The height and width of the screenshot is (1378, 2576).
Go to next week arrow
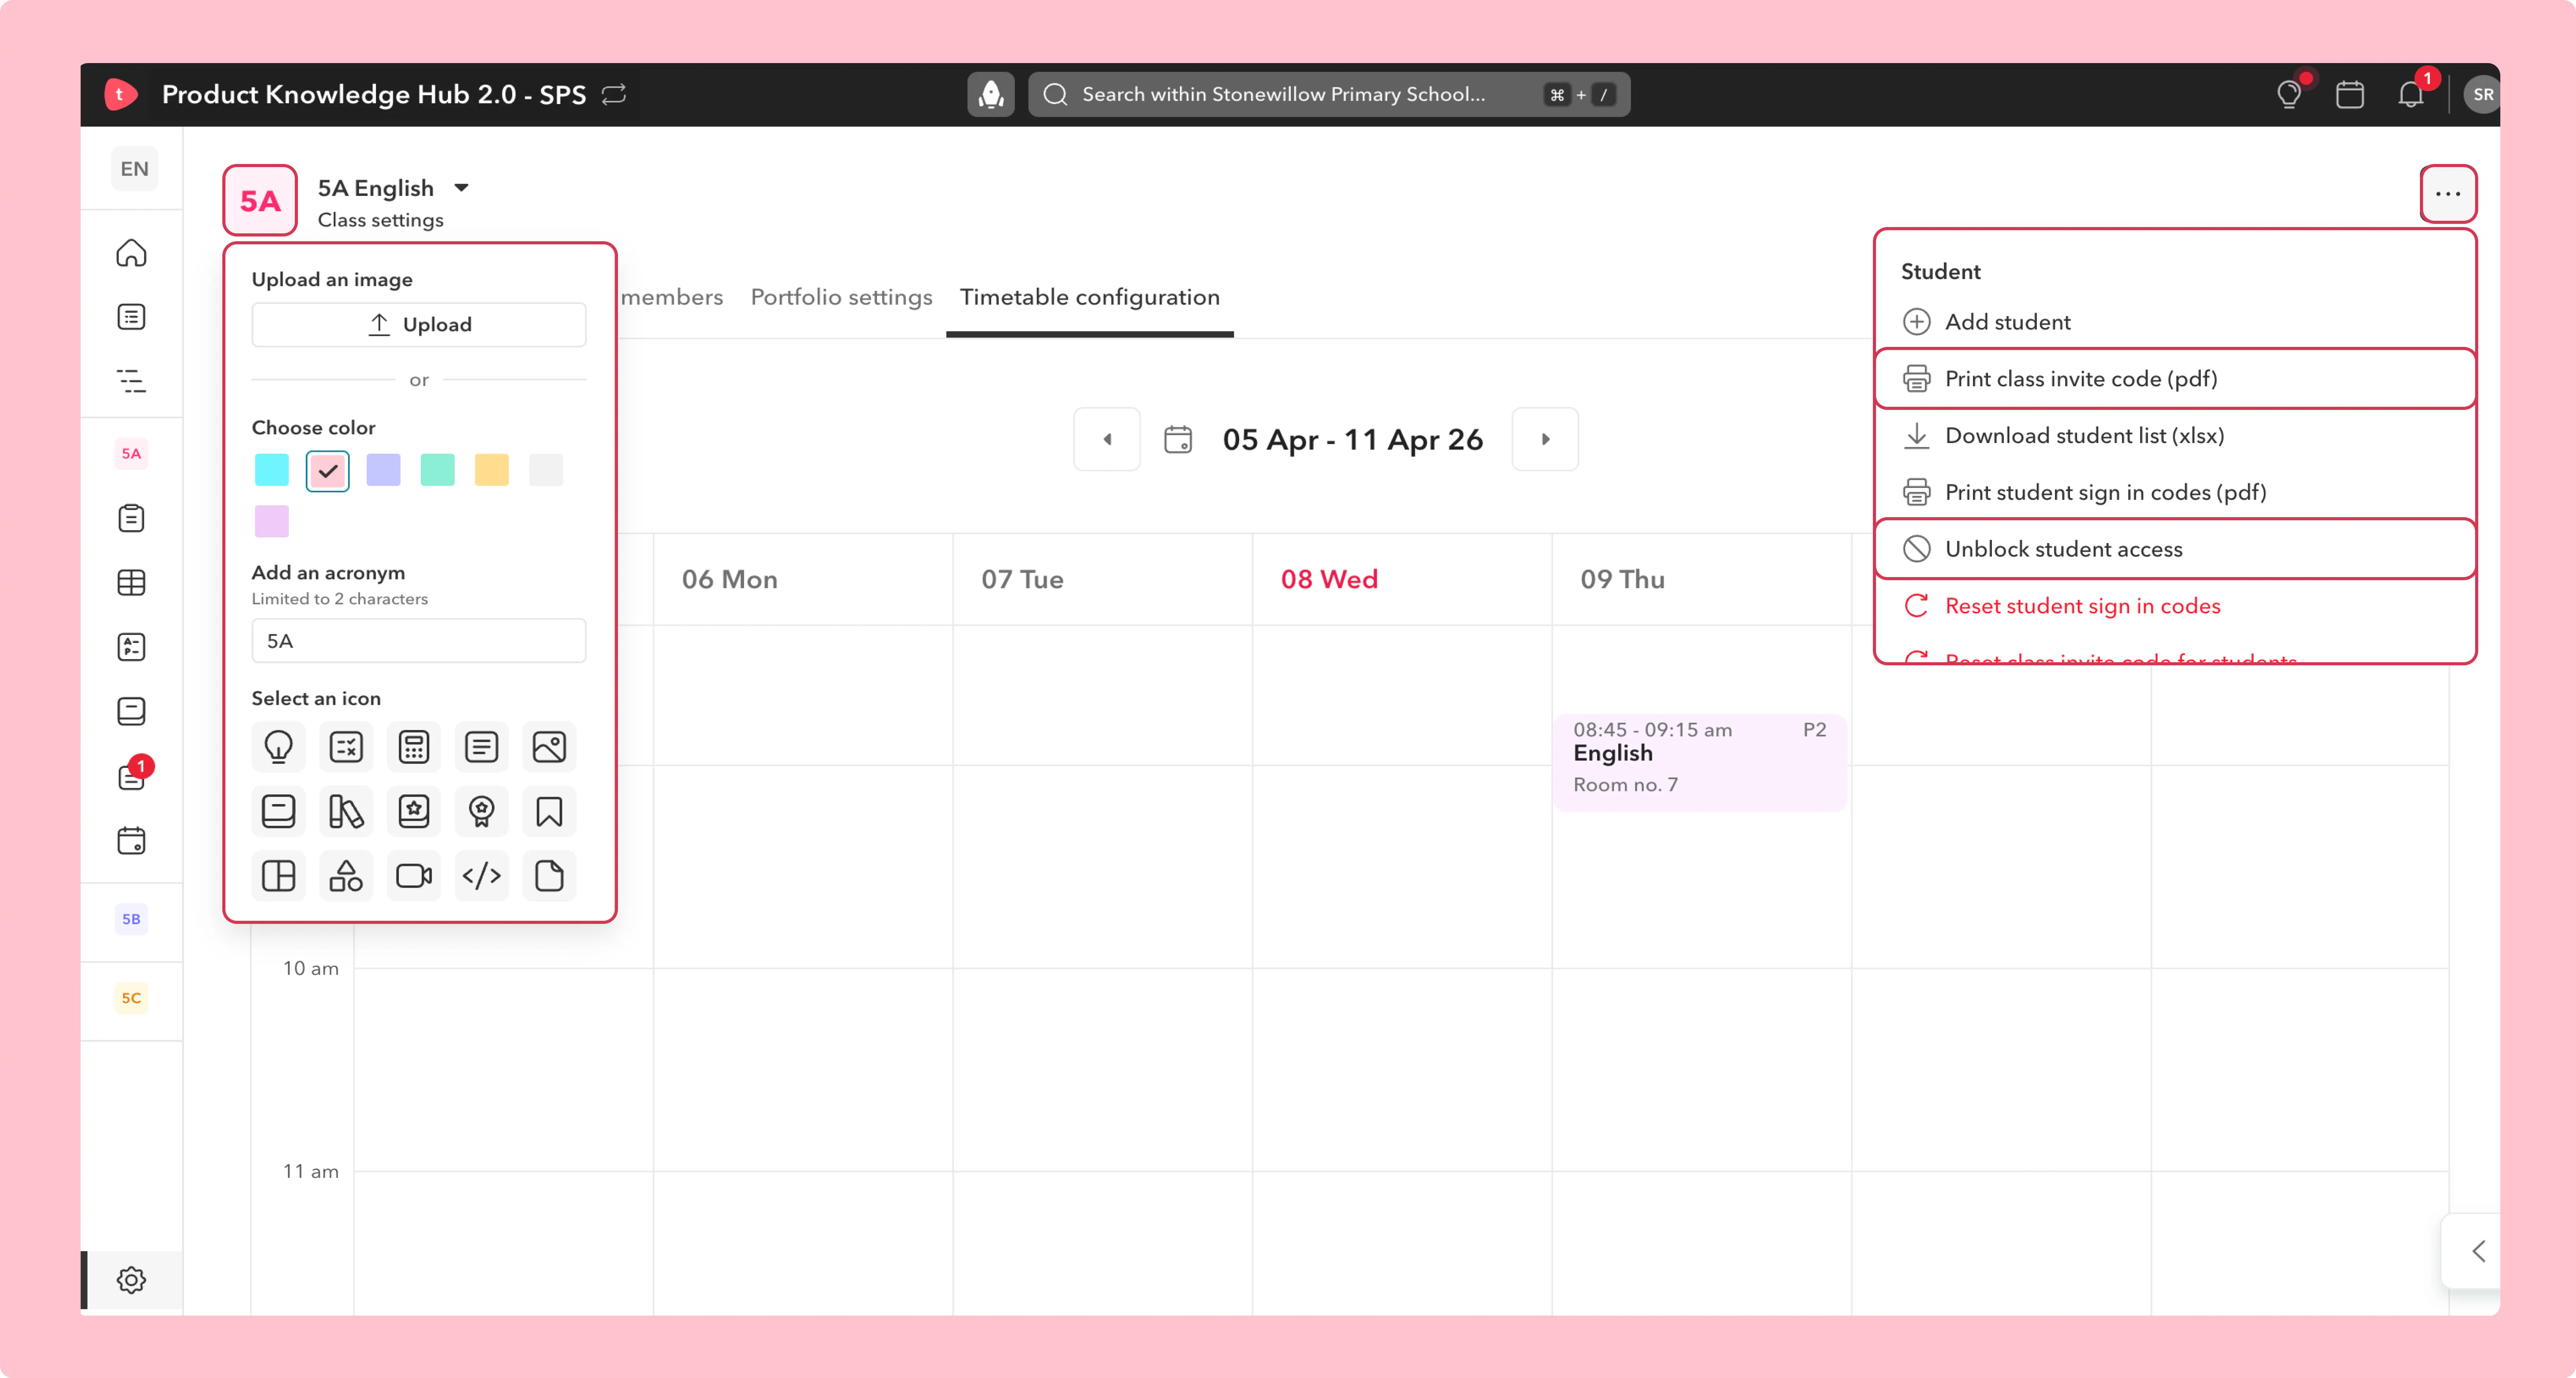[x=1545, y=439]
